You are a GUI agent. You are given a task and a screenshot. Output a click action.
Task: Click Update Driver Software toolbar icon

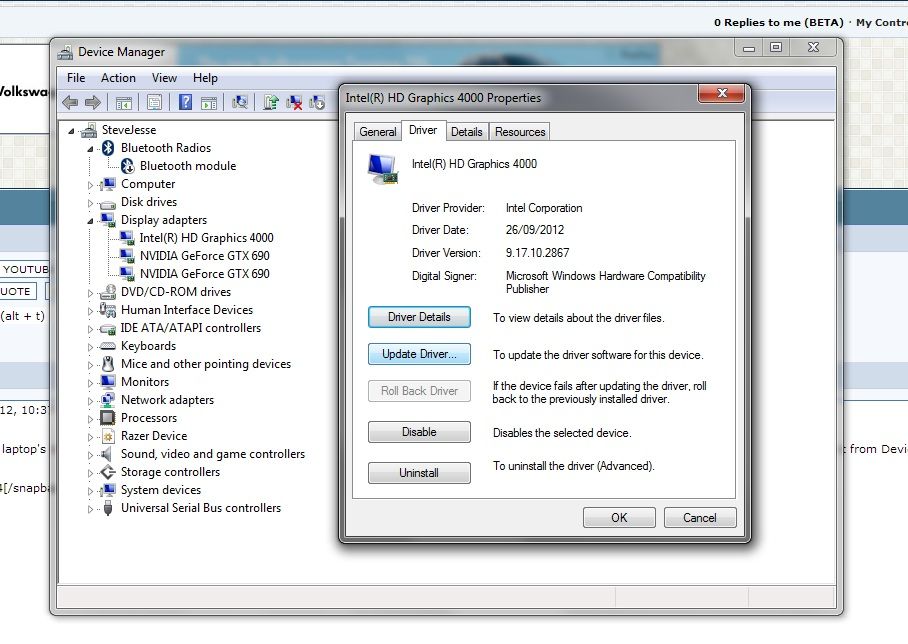click(270, 102)
